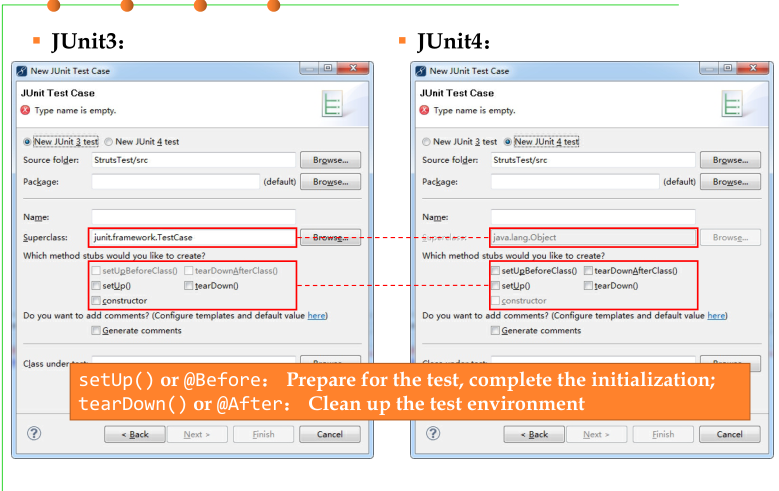Enable Generate comments in right dialog
Image resolution: width=779 pixels, height=491 pixels.
[x=495, y=330]
